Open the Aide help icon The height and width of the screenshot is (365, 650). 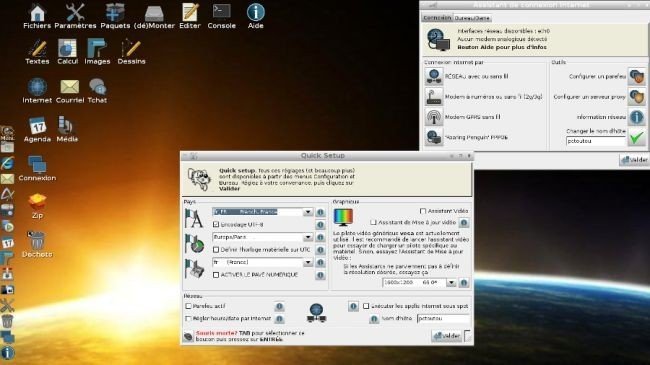pos(255,16)
